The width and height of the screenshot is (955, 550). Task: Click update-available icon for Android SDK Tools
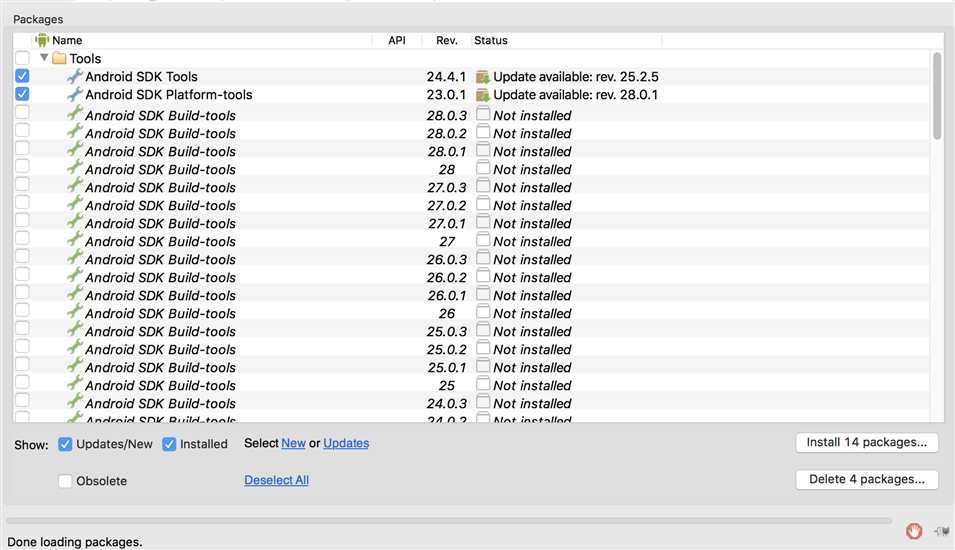tap(483, 77)
